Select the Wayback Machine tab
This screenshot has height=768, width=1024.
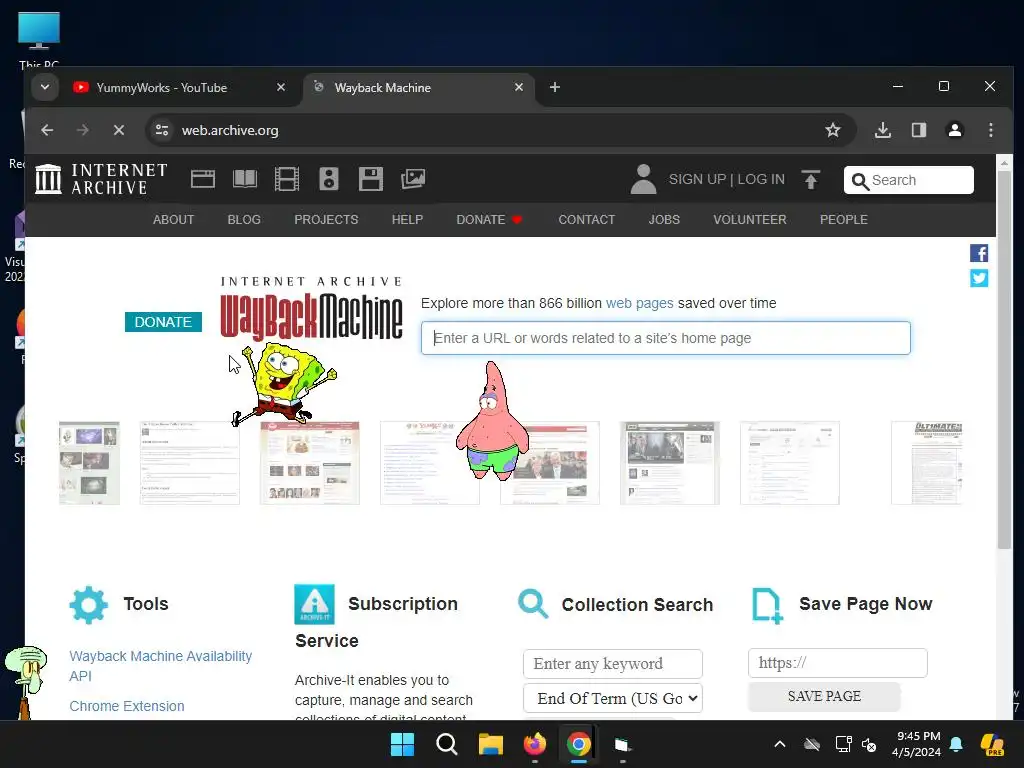pyautogui.click(x=418, y=88)
